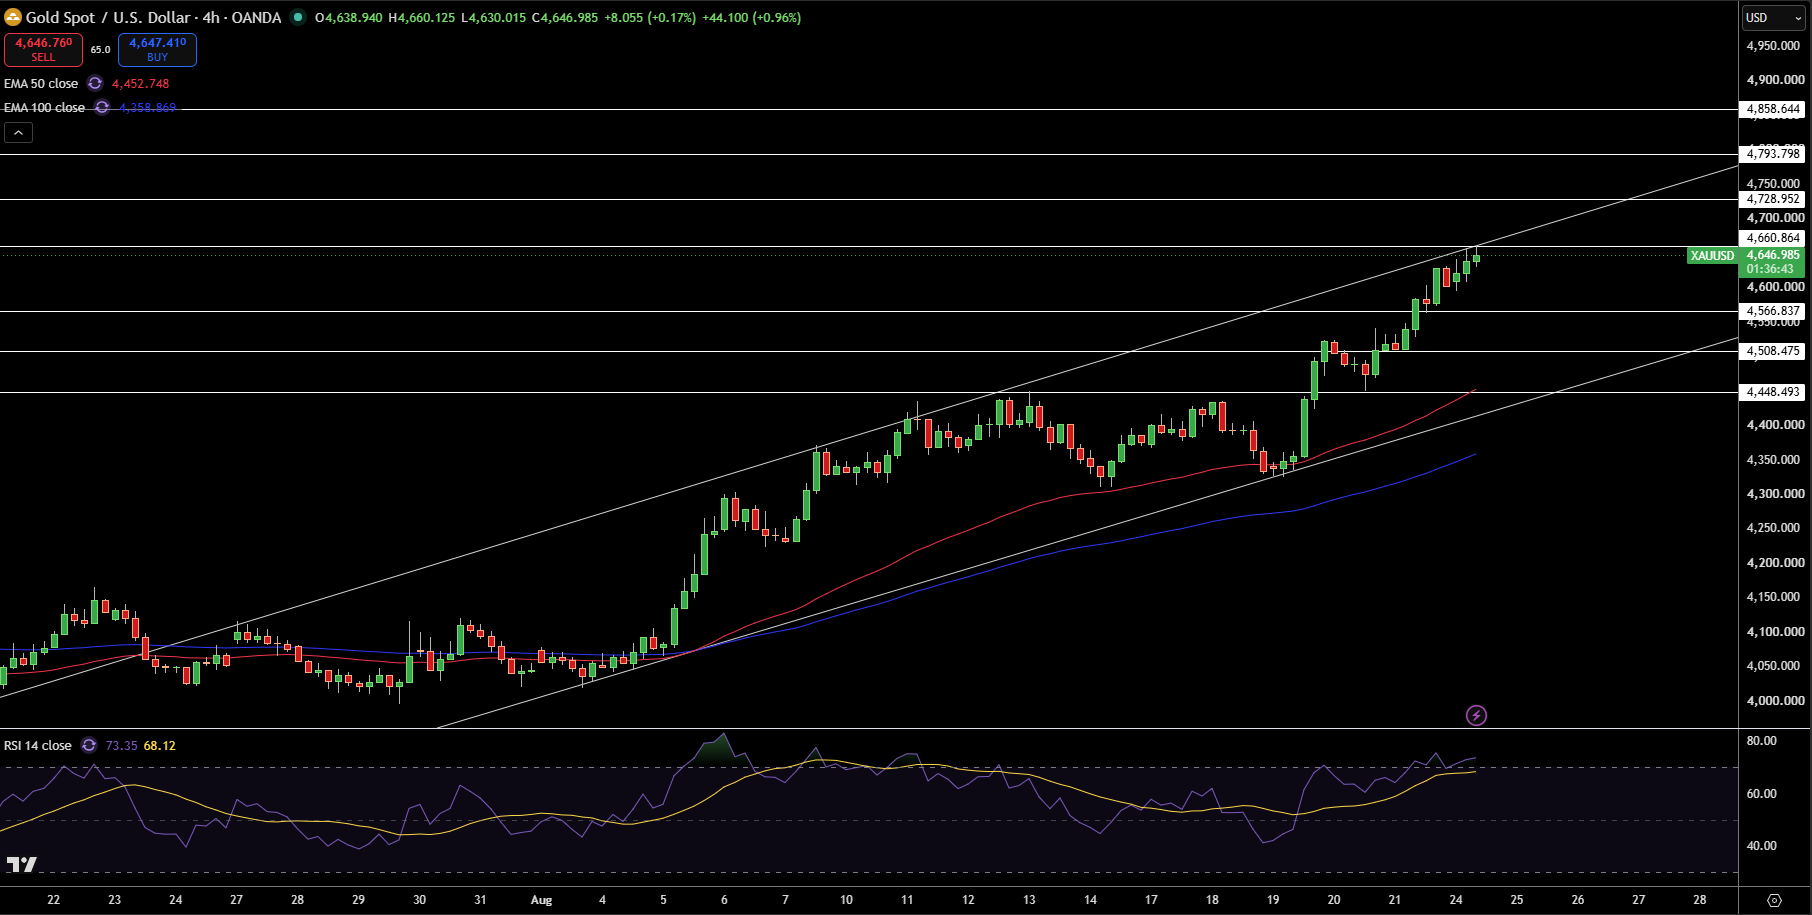Click the Aug label on time axis
Viewport: 1812px width, 915px height.
541,900
